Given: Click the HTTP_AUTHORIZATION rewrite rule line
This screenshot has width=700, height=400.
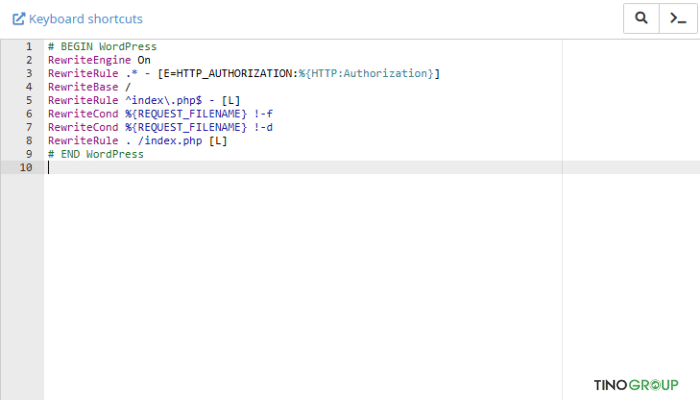Looking at the screenshot, I should tap(244, 73).
